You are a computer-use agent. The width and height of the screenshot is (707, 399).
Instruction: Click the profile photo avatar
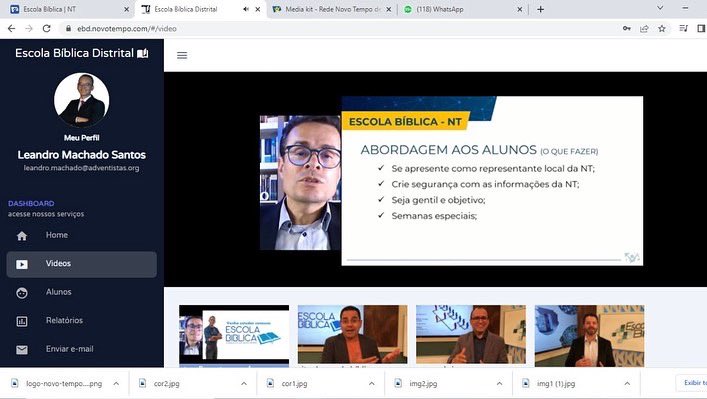point(82,100)
